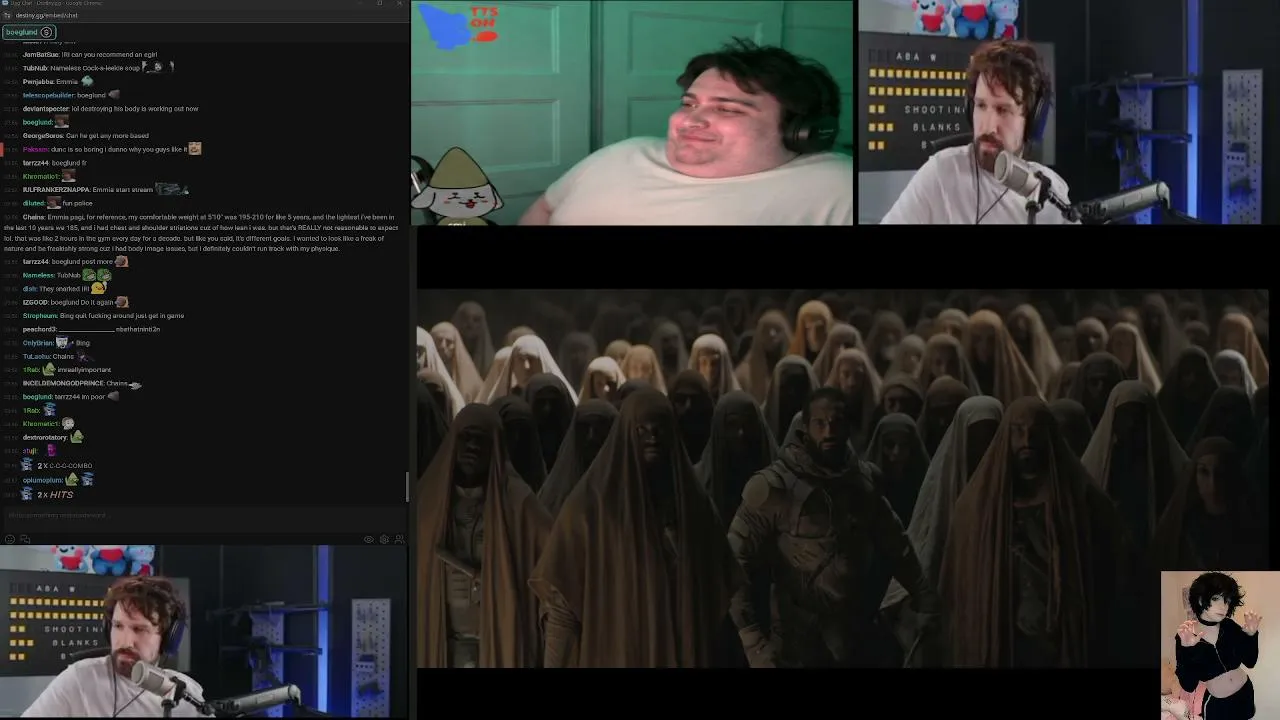Click the anime avatar overlay with black hair
This screenshot has height=720, width=1280.
pyautogui.click(x=1220, y=645)
